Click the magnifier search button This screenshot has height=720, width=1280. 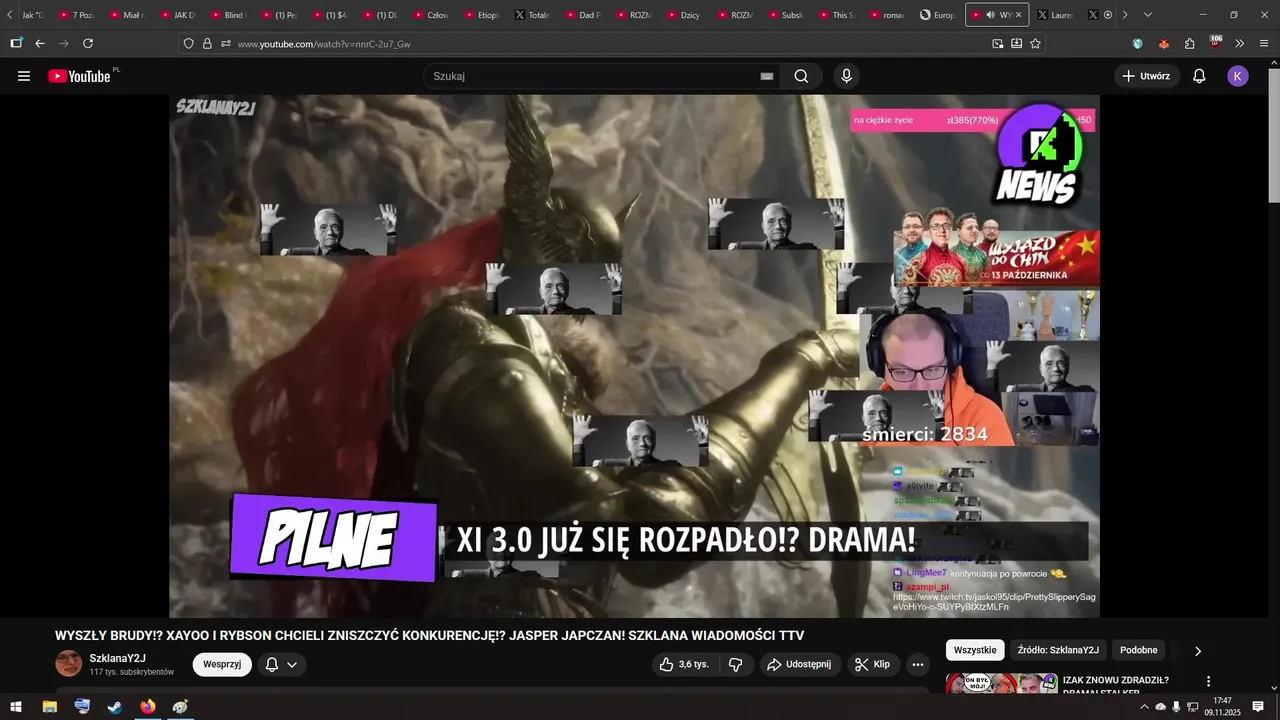801,76
